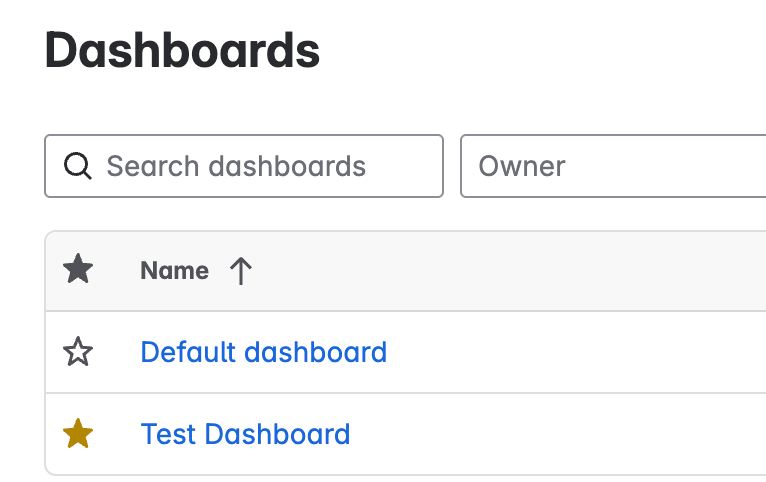766x482 pixels.
Task: Focus the Search dashboards field
Action: click(244, 166)
